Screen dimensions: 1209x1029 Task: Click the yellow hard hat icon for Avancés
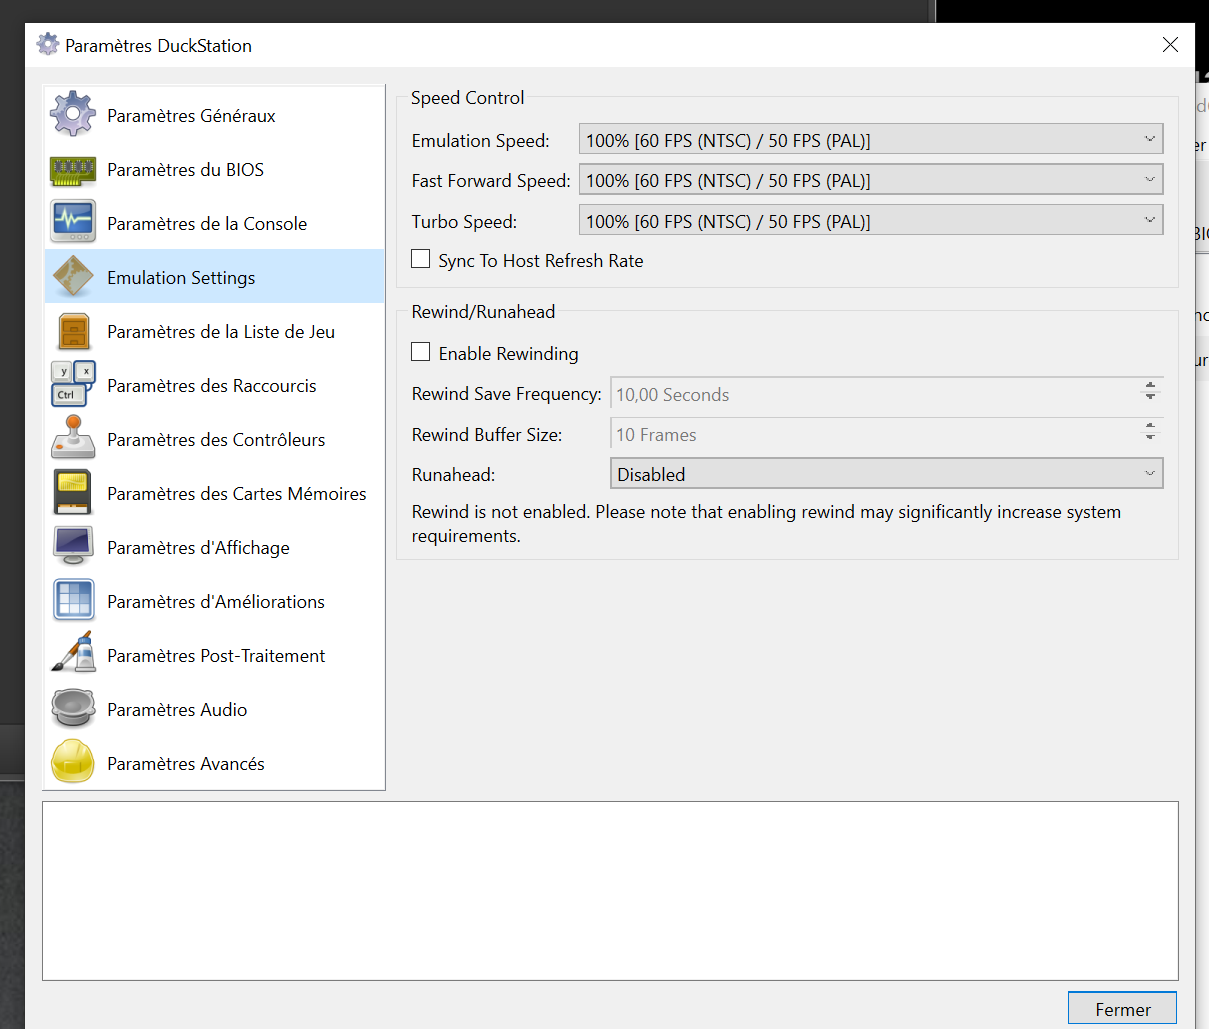click(x=73, y=762)
